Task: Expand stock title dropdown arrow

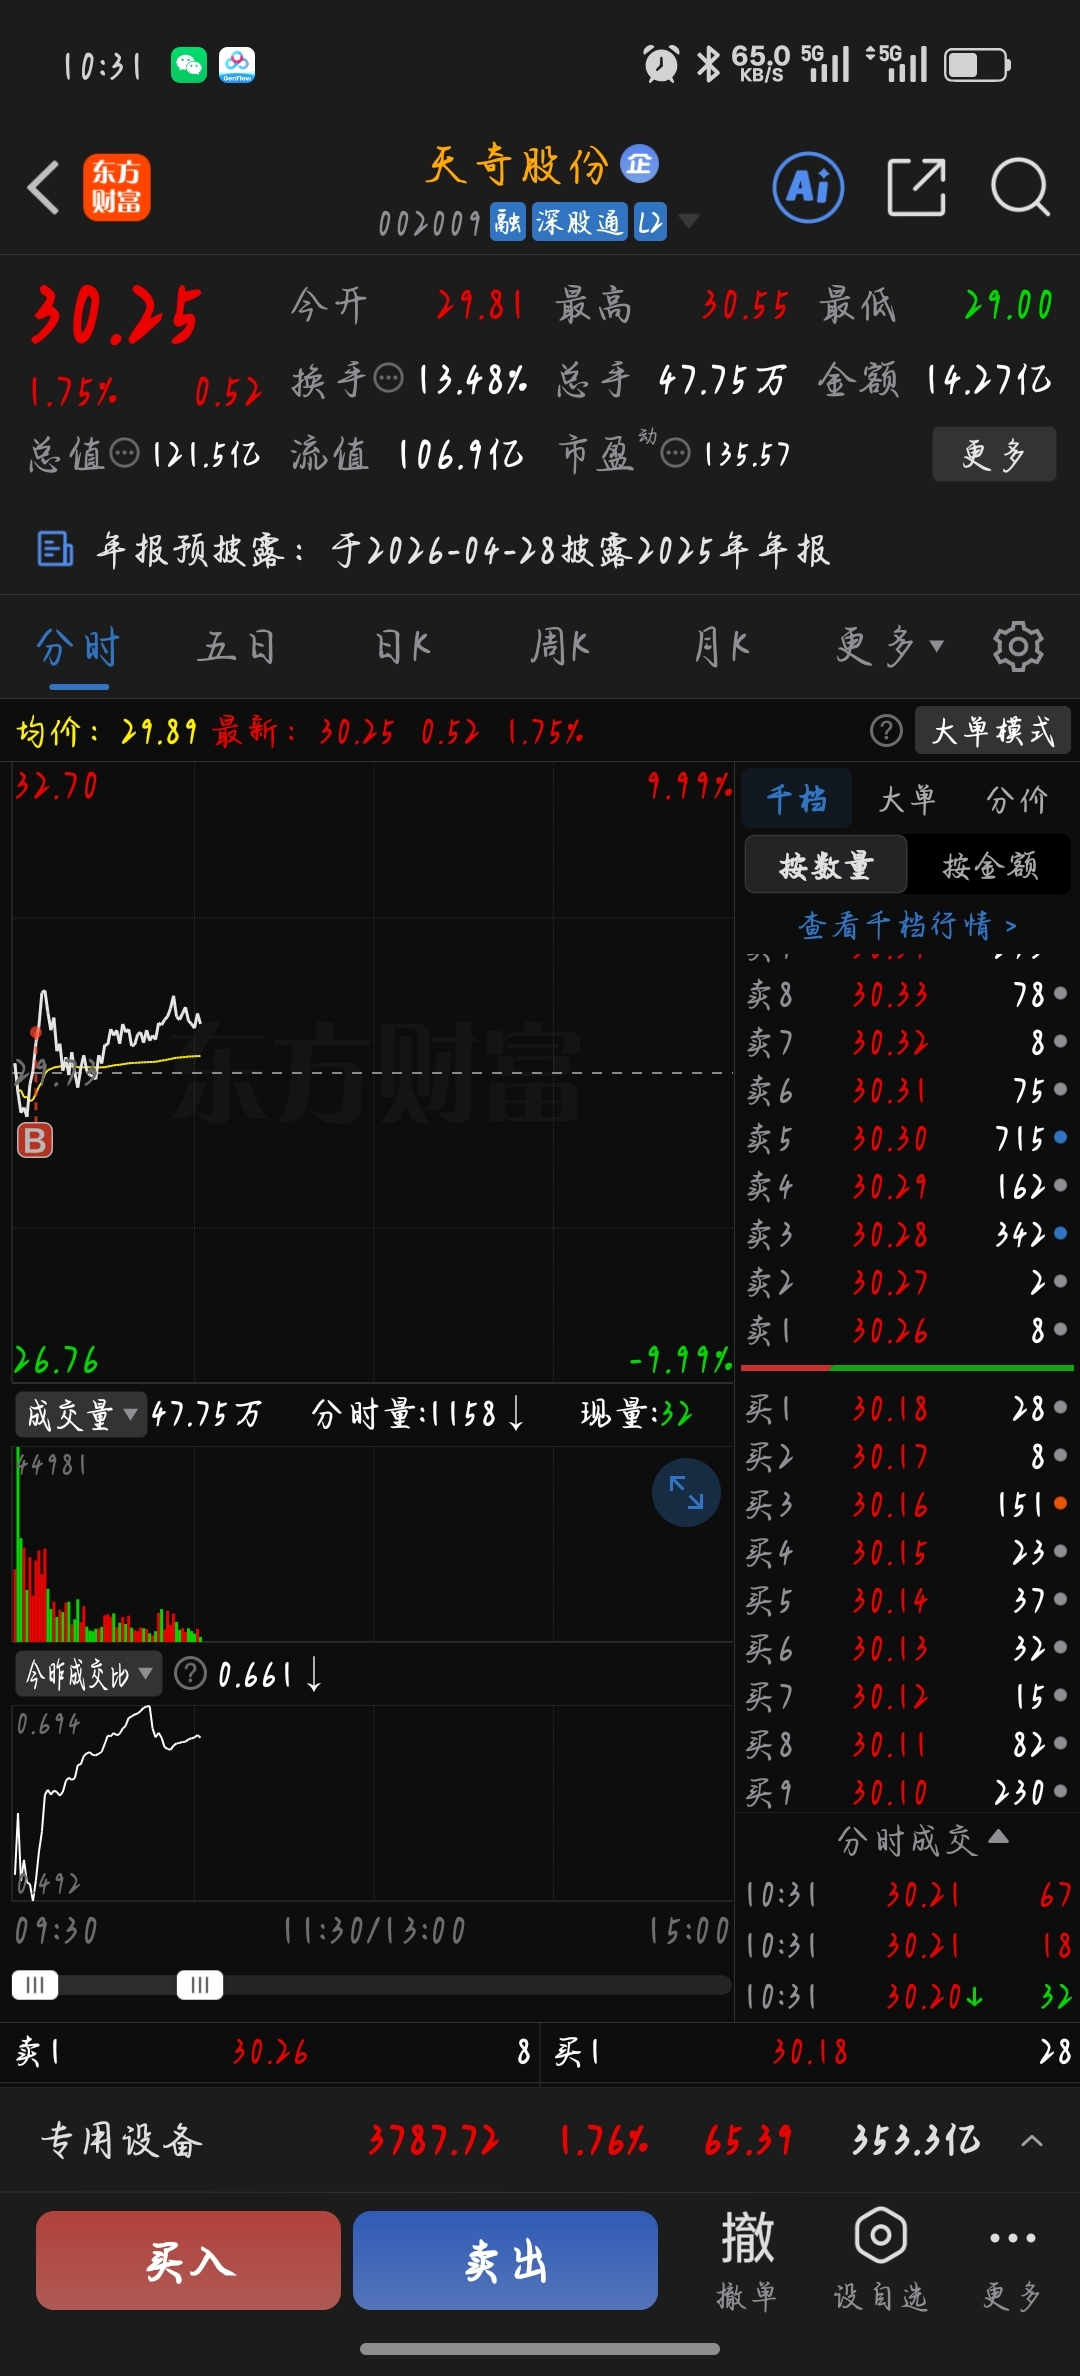Action: [x=689, y=221]
